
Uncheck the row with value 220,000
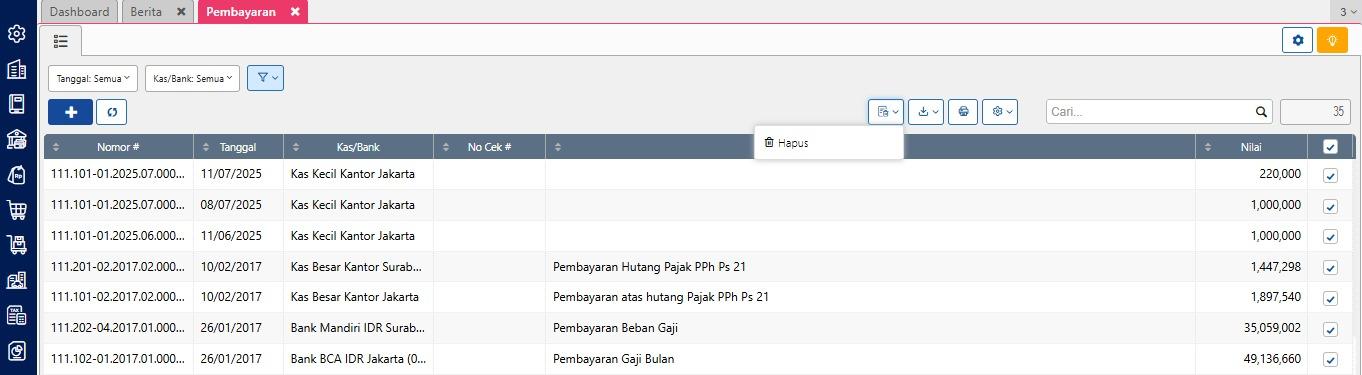[x=1330, y=175]
